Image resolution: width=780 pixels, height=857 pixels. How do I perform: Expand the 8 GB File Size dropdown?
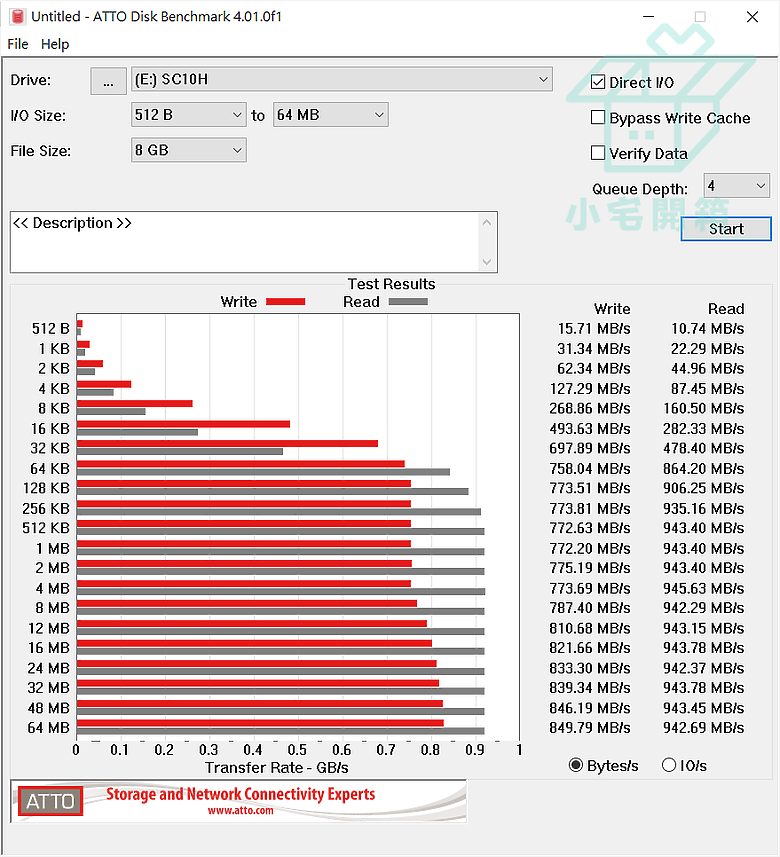click(189, 150)
